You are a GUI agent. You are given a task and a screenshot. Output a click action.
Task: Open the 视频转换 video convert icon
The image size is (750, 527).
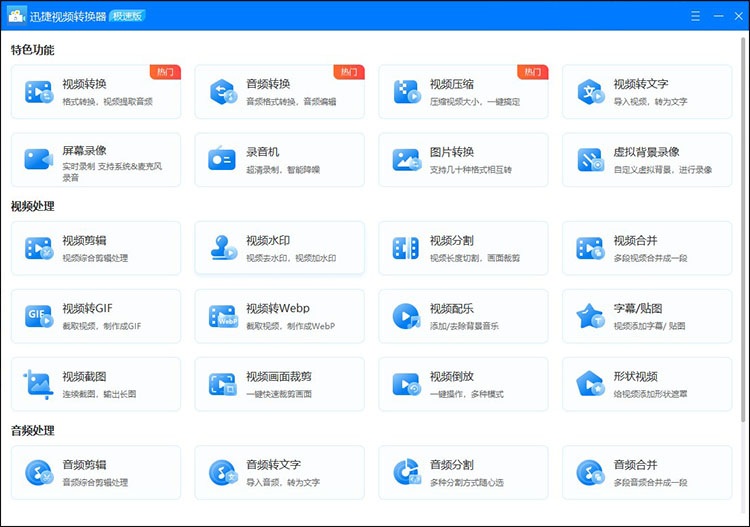39,92
